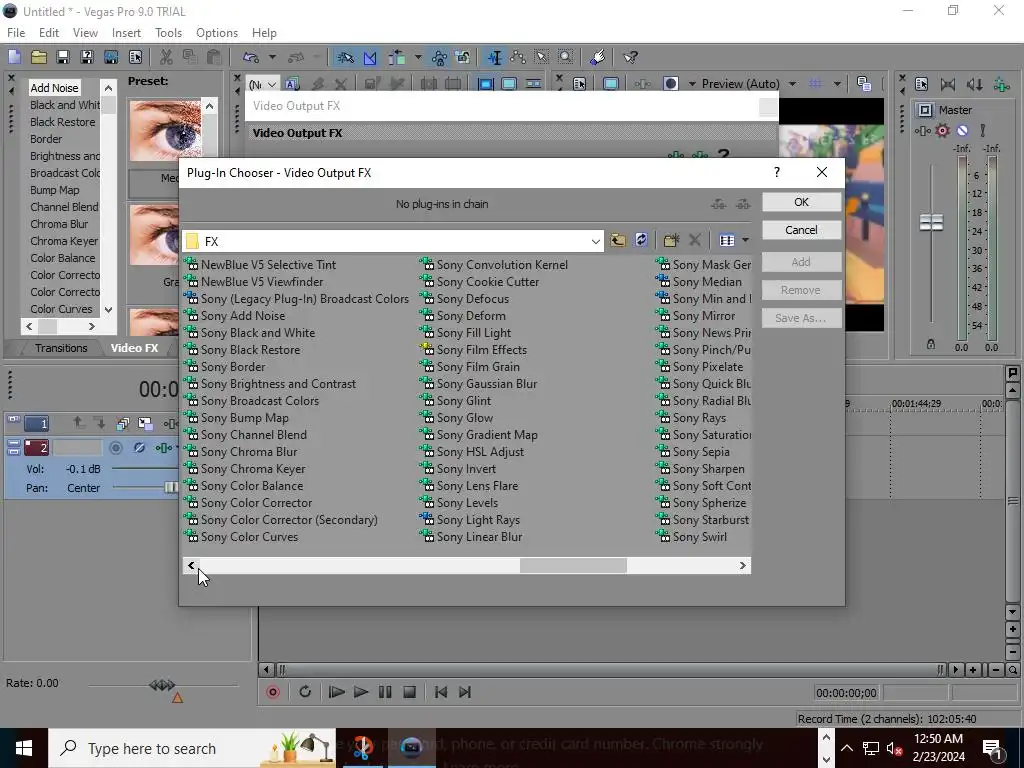Click the scissors Cut icon in toolbar

(x=167, y=57)
